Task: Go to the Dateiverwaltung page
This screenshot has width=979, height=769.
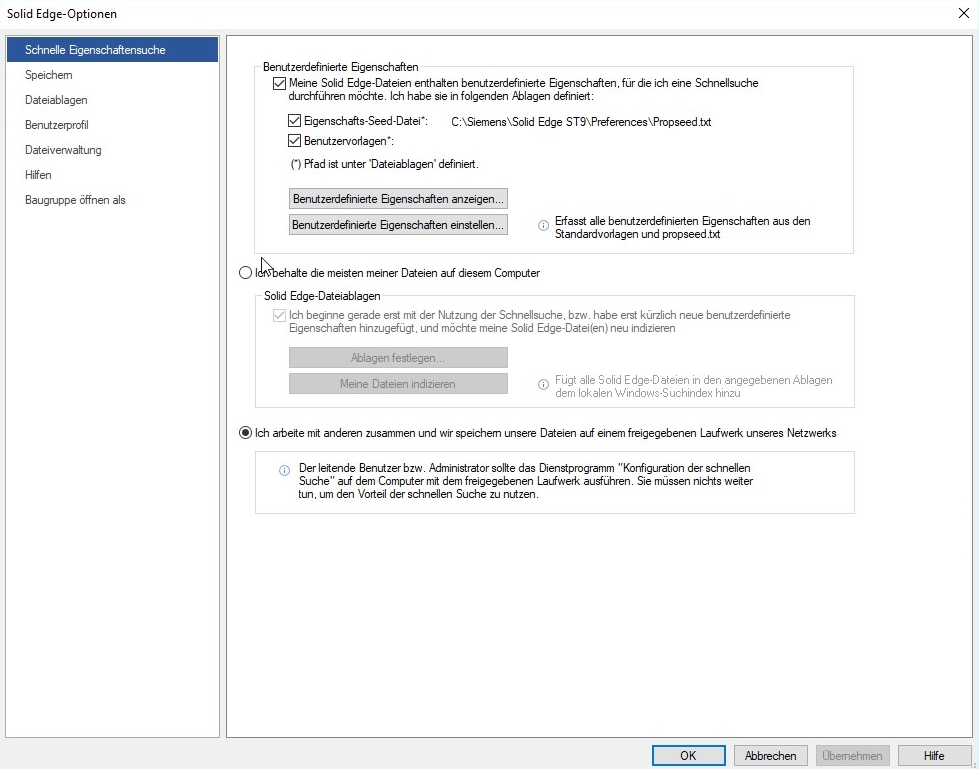Action: click(63, 150)
